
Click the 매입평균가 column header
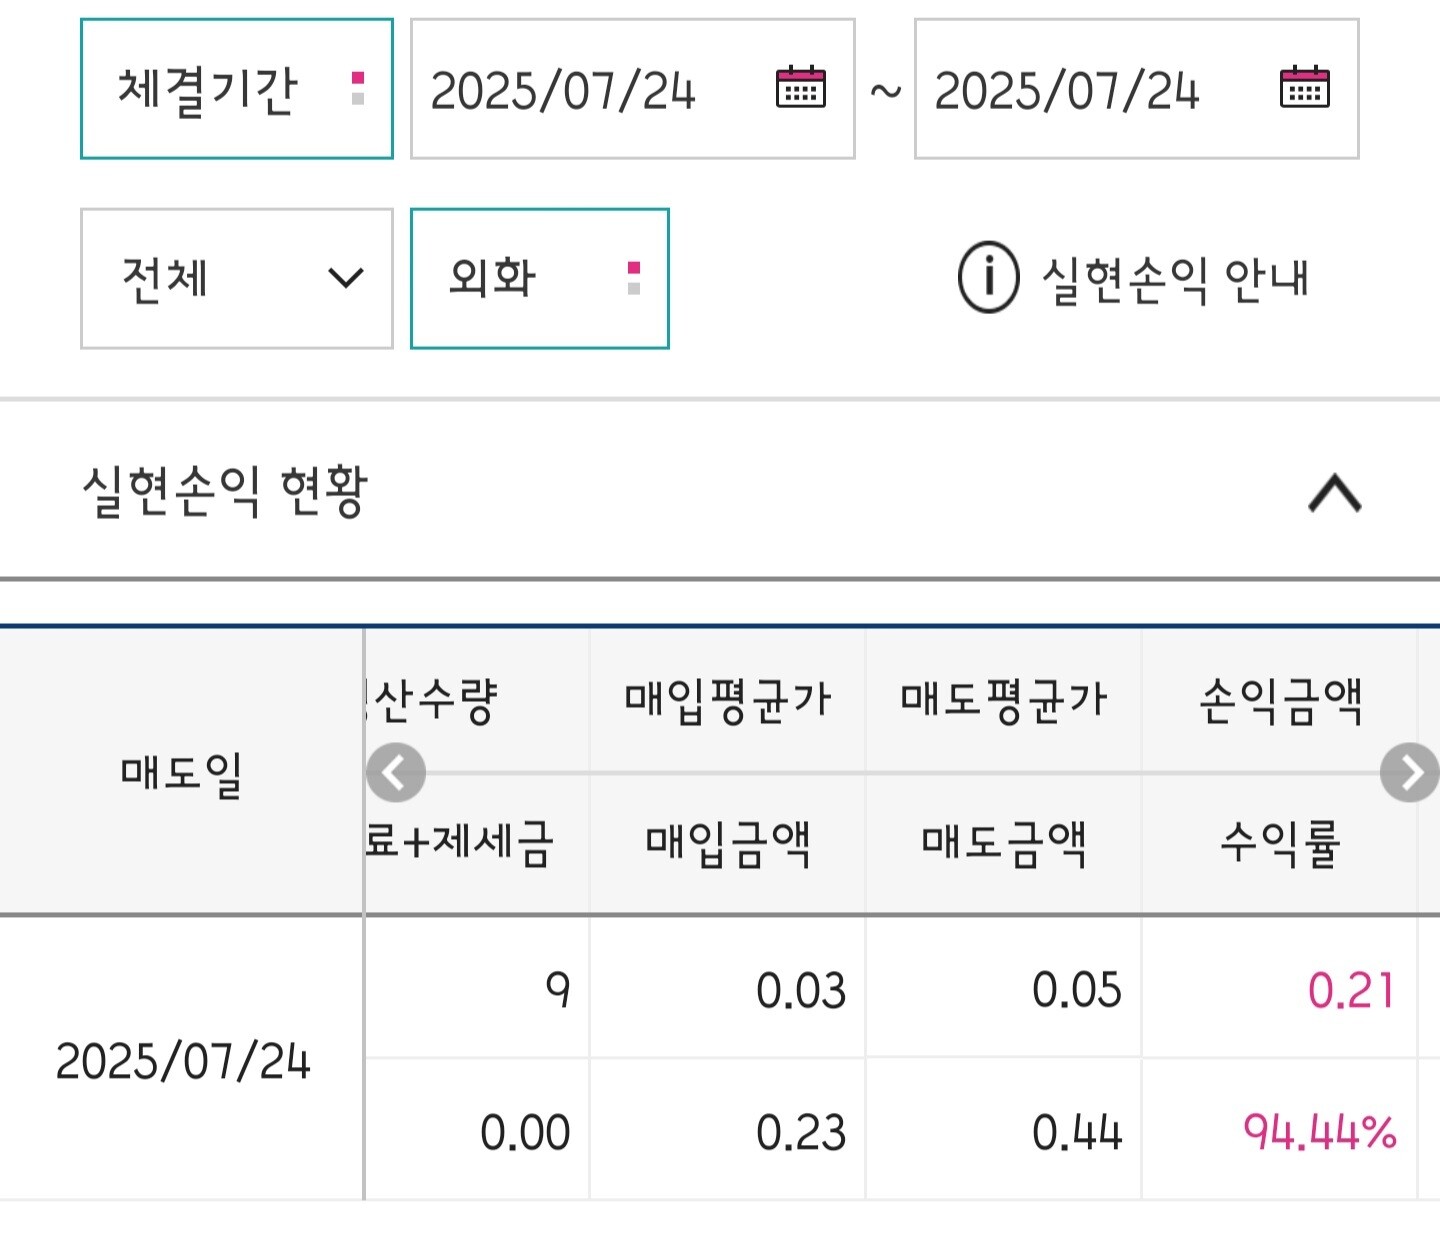coord(727,699)
